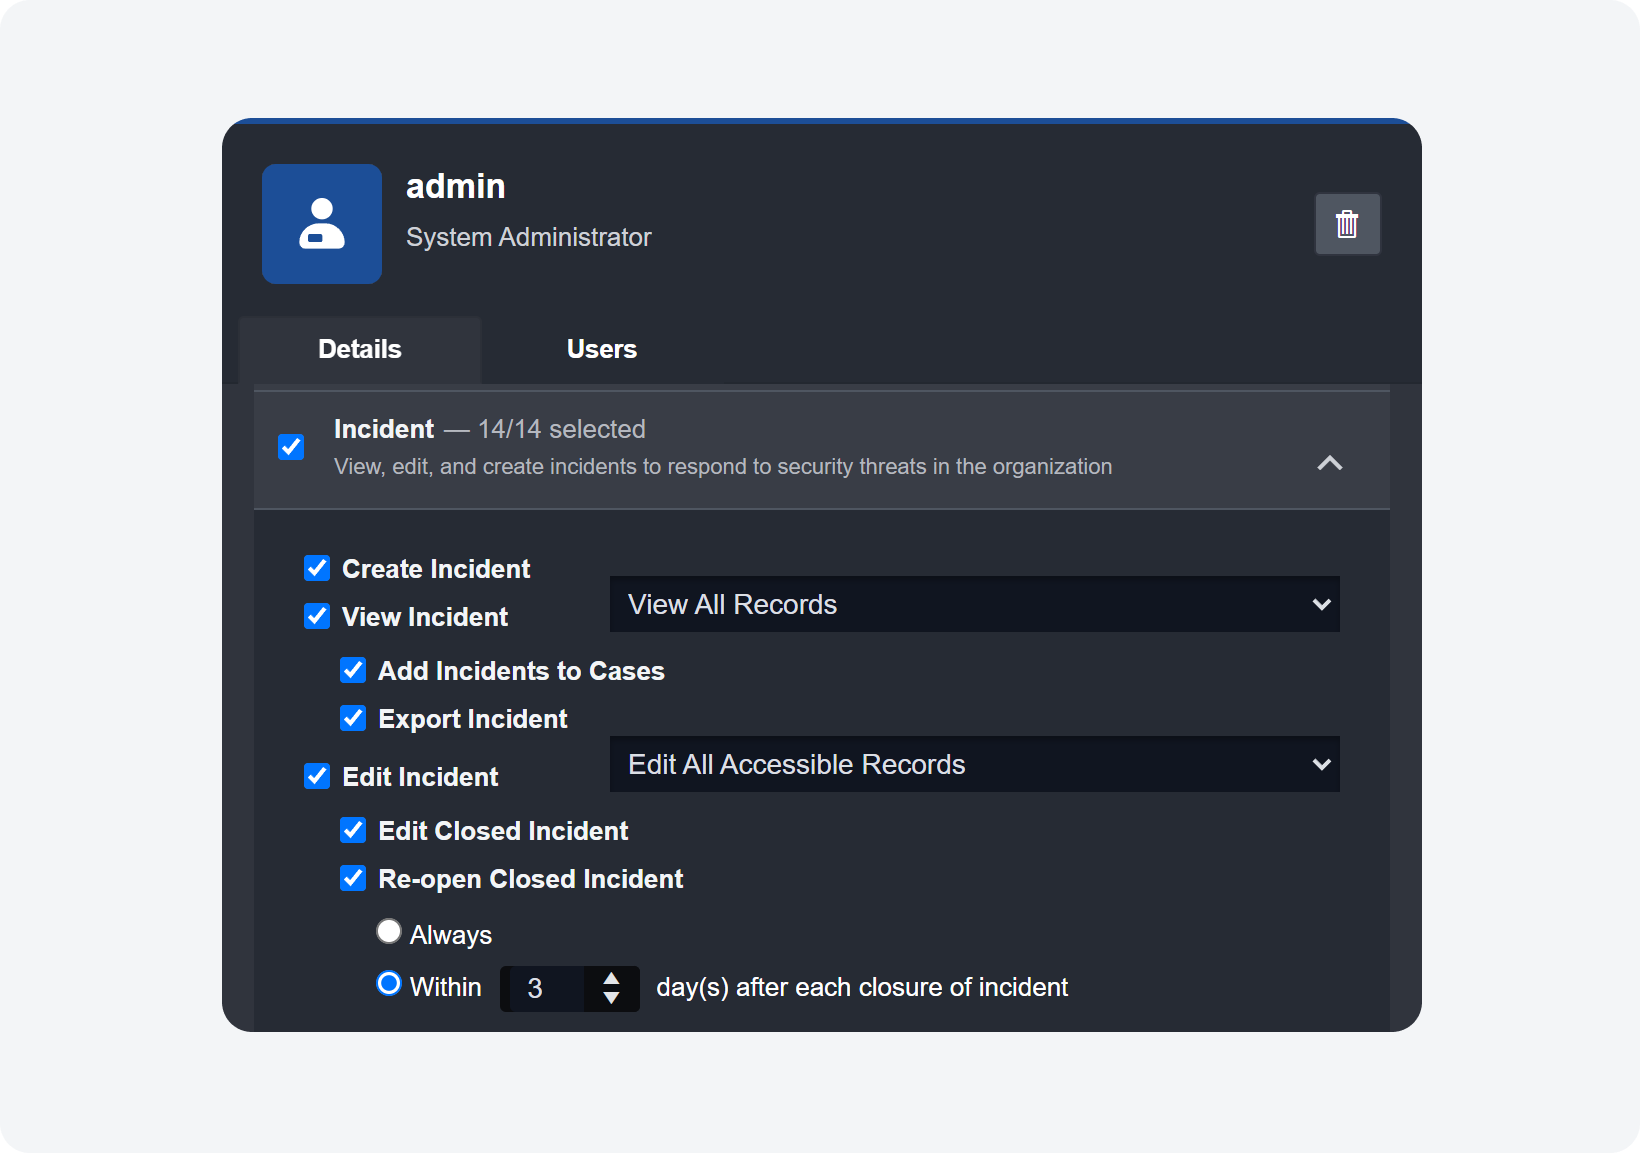Viewport: 1640px width, 1153px height.
Task: Toggle Re-open Closed Incident checkbox
Action: click(353, 878)
